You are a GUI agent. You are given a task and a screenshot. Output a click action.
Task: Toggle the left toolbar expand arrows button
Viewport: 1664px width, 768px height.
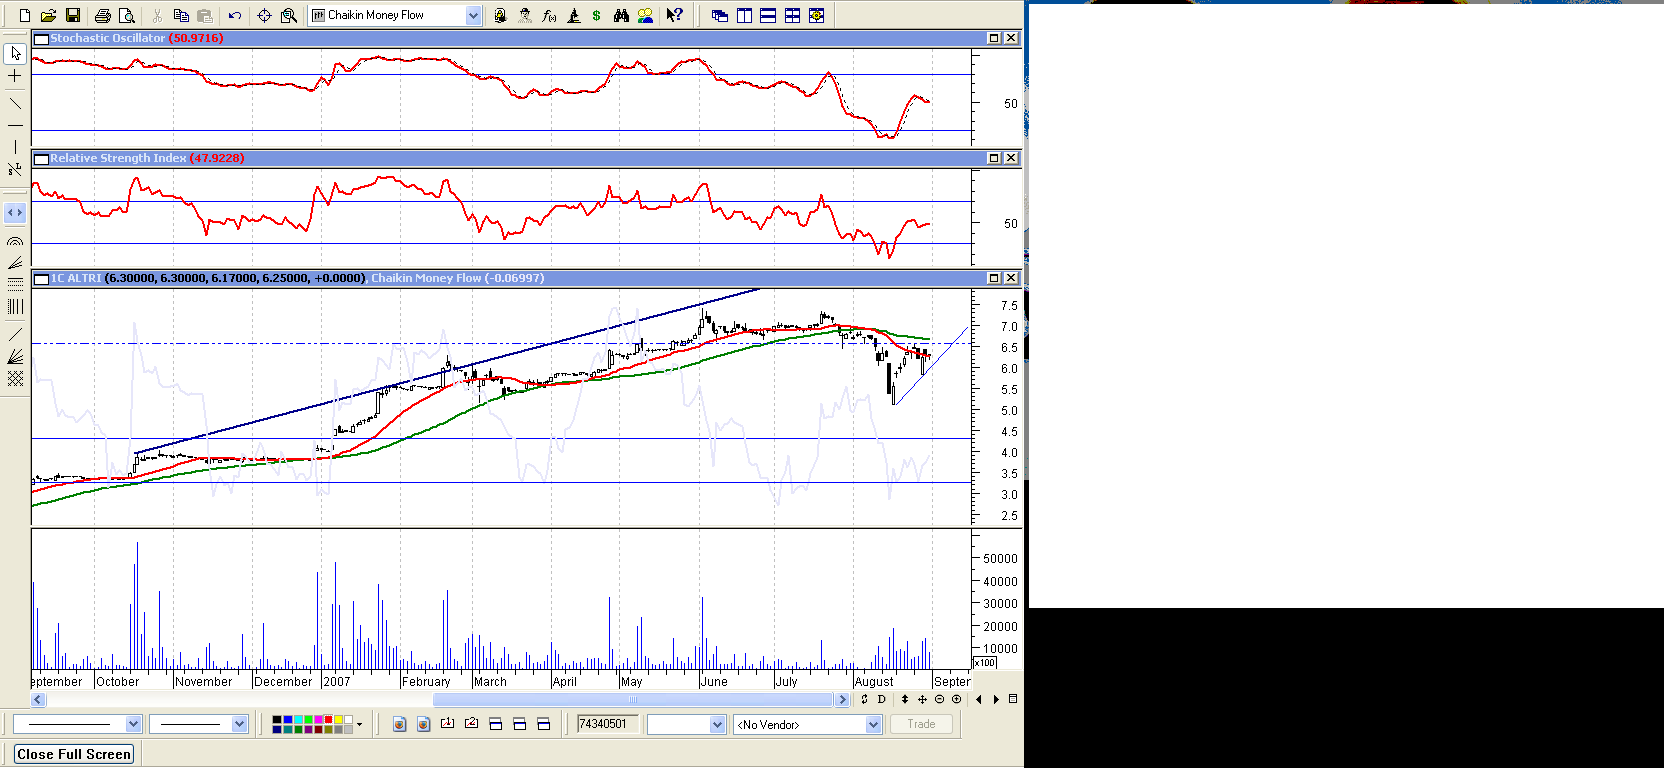(15, 212)
